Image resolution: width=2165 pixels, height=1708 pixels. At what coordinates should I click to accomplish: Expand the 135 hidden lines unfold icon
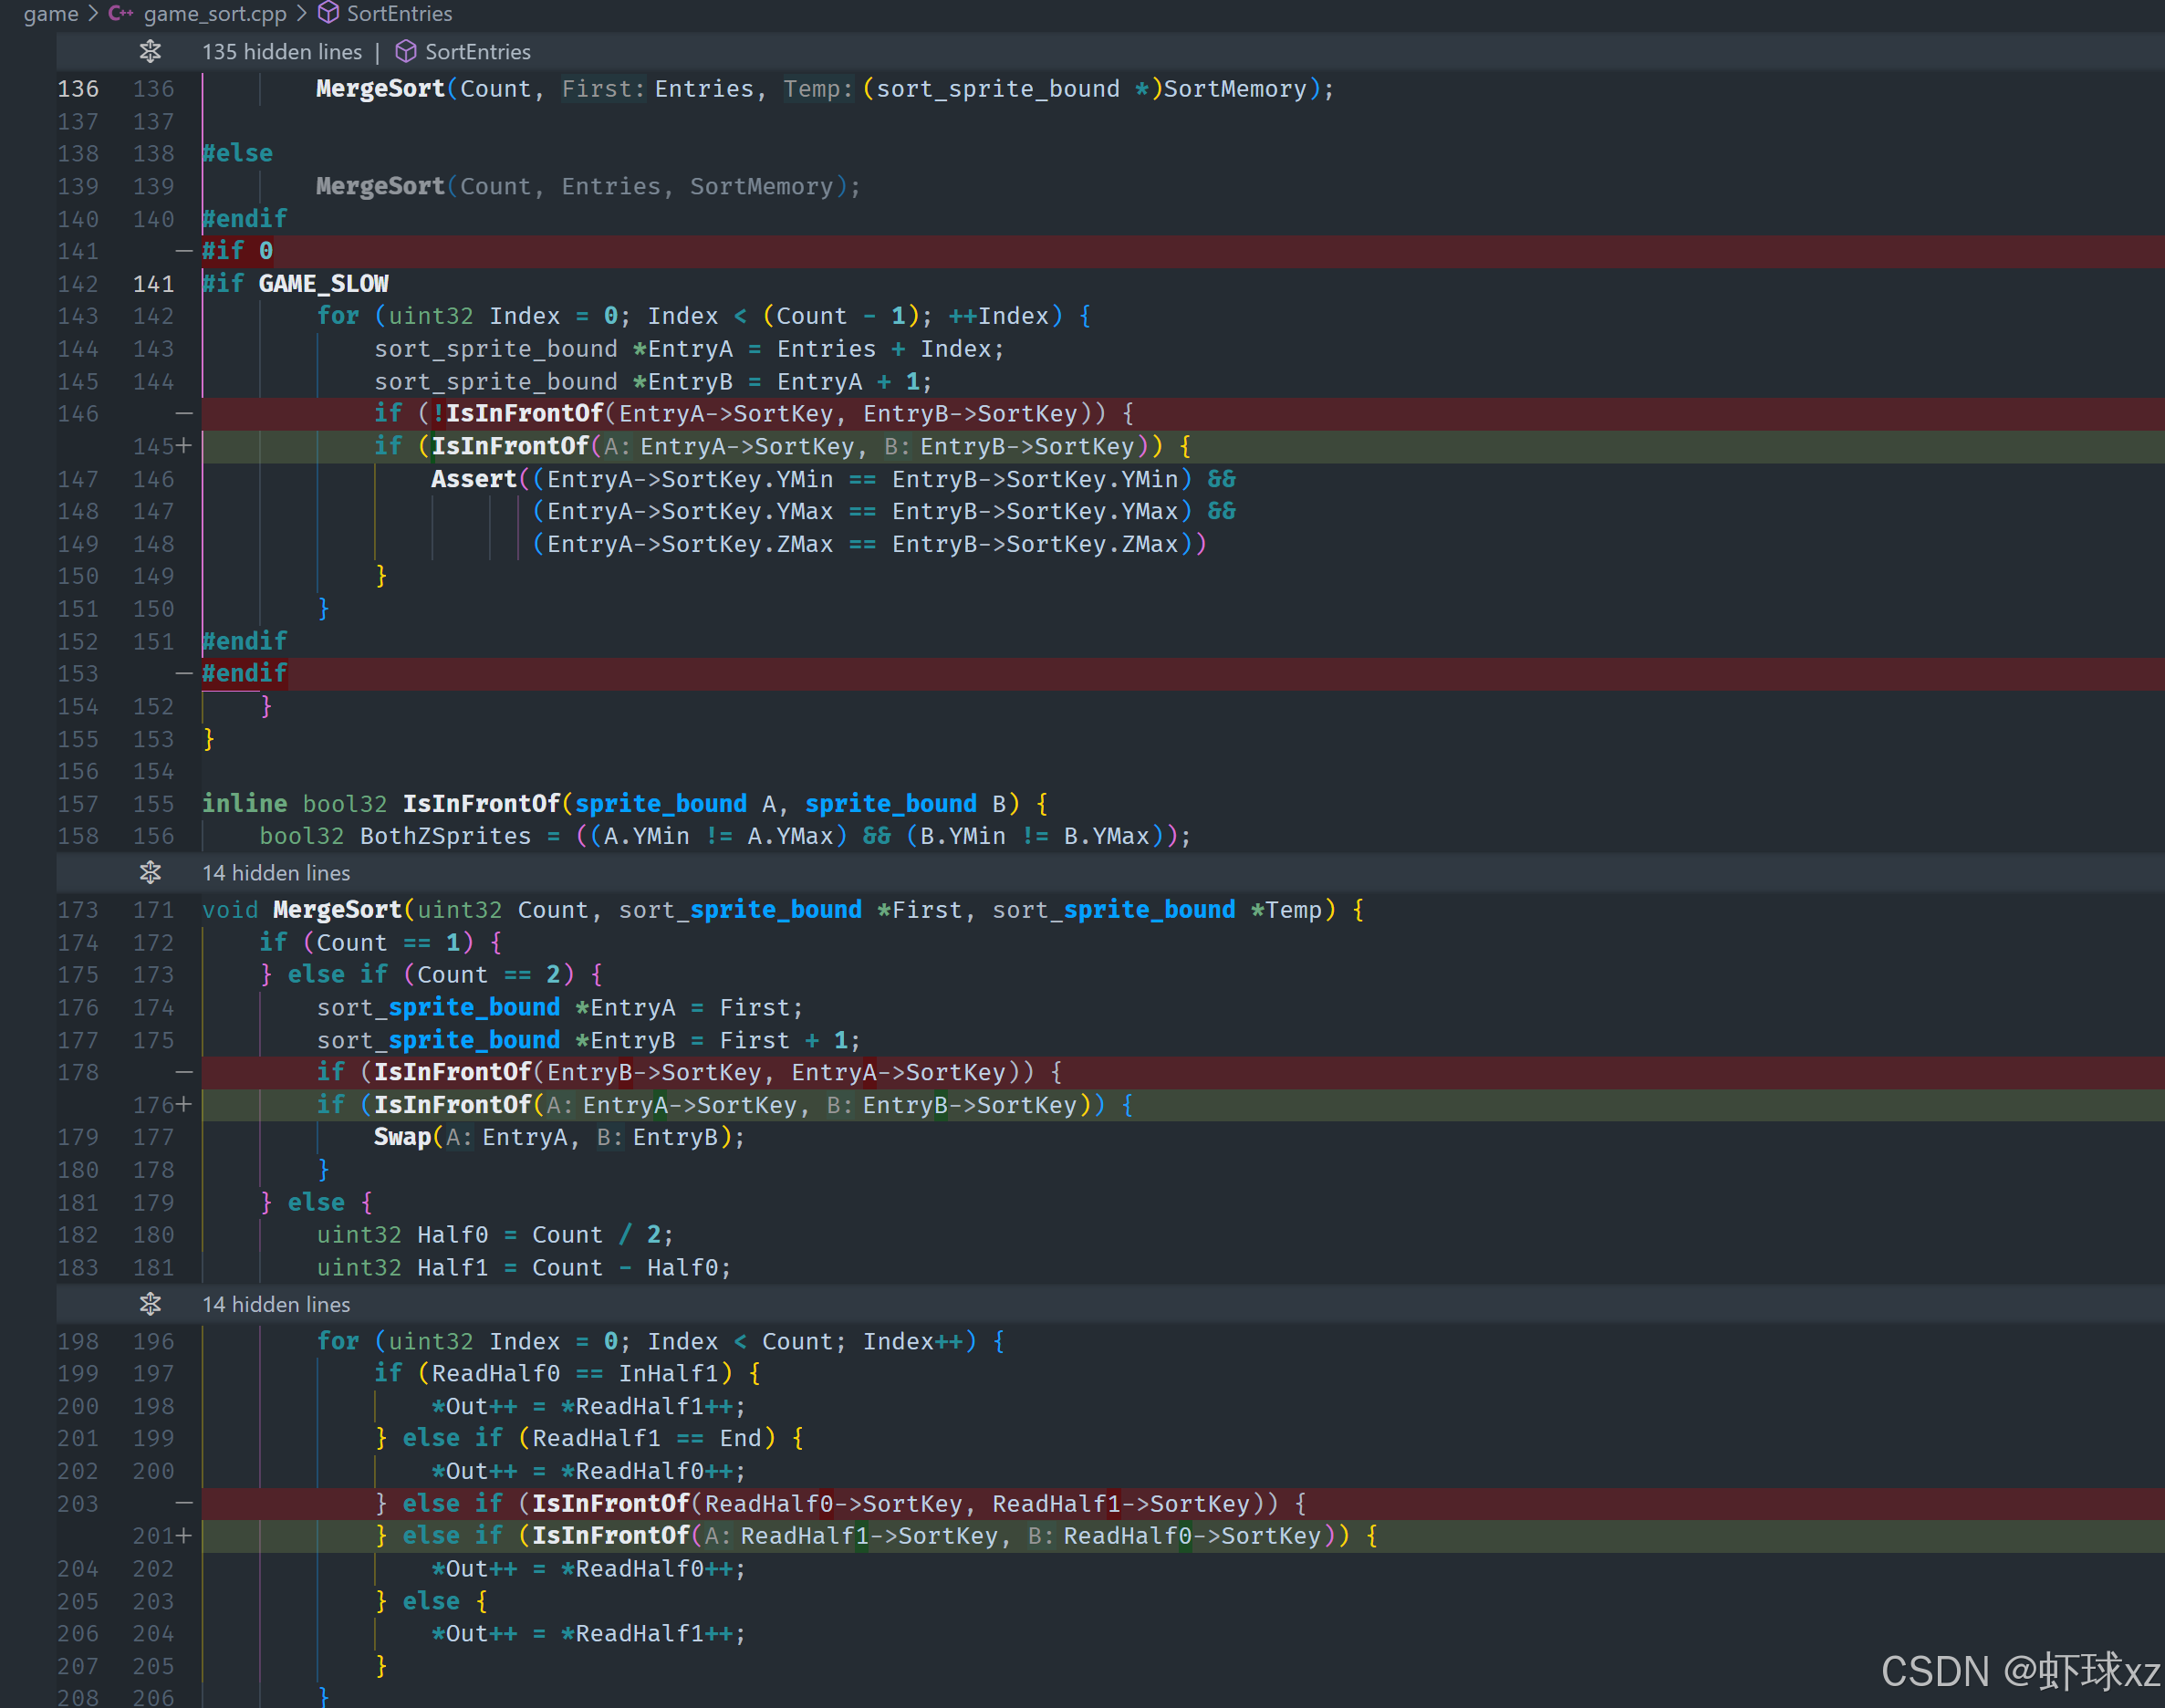pyautogui.click(x=150, y=51)
